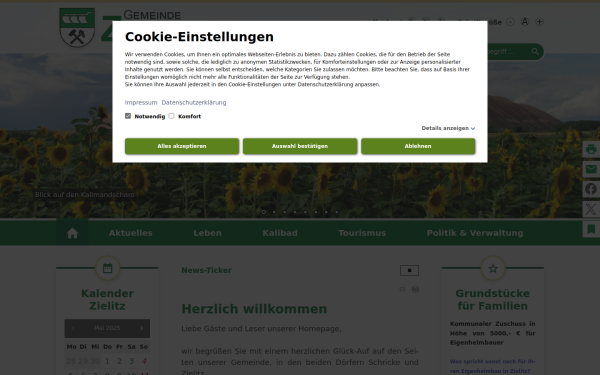Viewport: 600px width, 375px height.
Task: Open the Impressum link in the cookie dialog
Action: point(141,103)
